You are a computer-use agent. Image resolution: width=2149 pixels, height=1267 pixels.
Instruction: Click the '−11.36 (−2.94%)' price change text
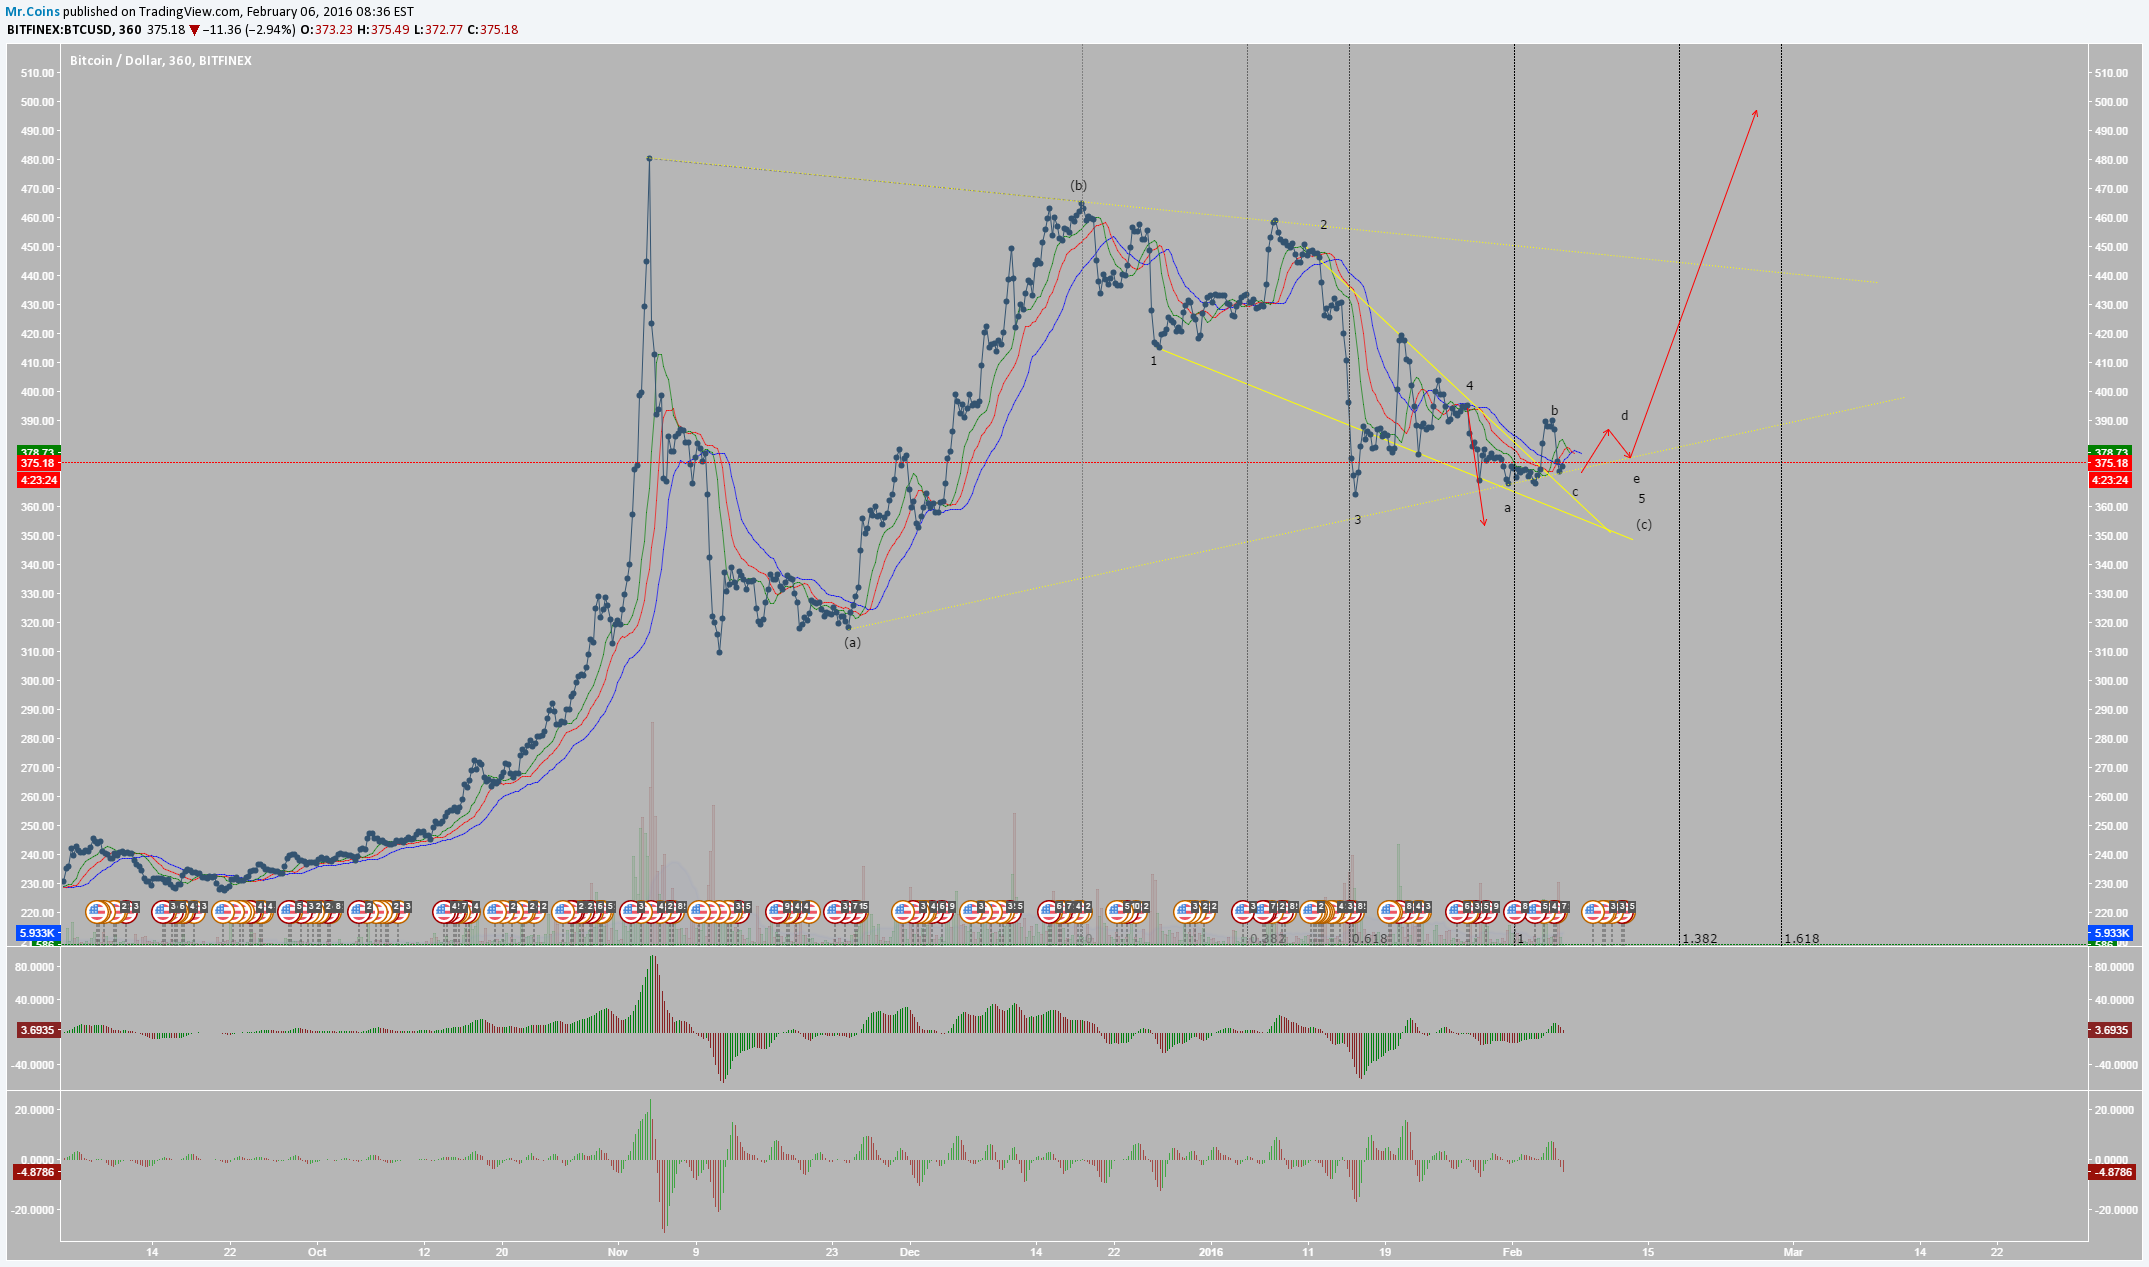(250, 30)
